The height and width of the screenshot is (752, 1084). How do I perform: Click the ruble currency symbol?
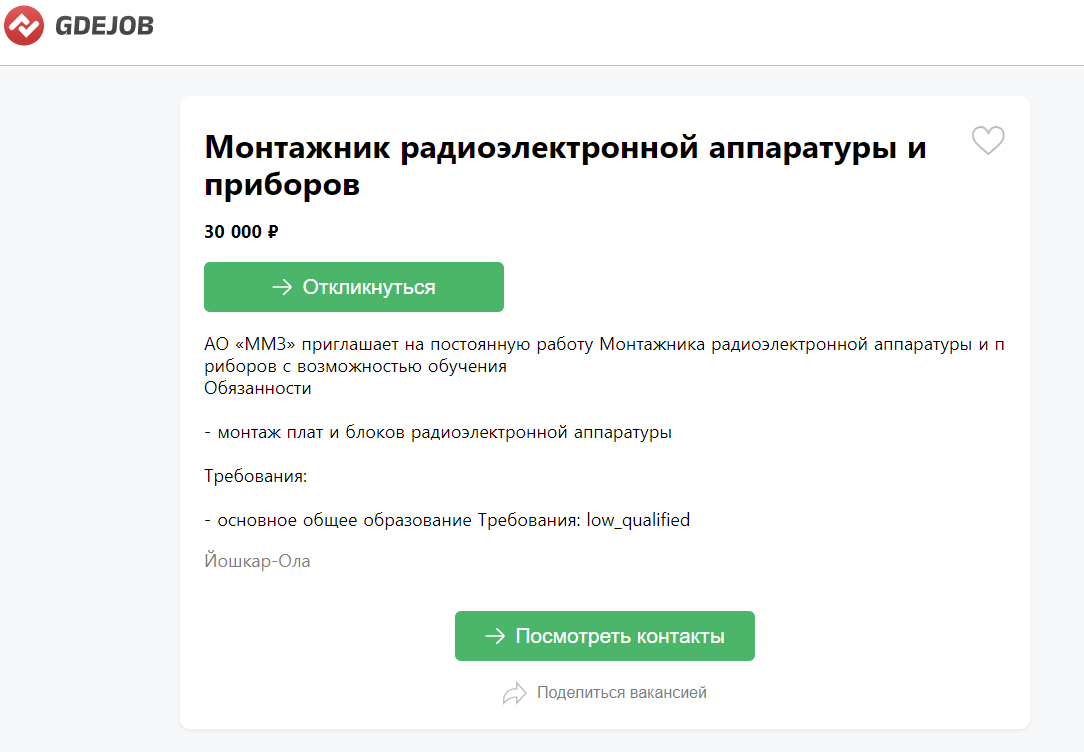[272, 232]
